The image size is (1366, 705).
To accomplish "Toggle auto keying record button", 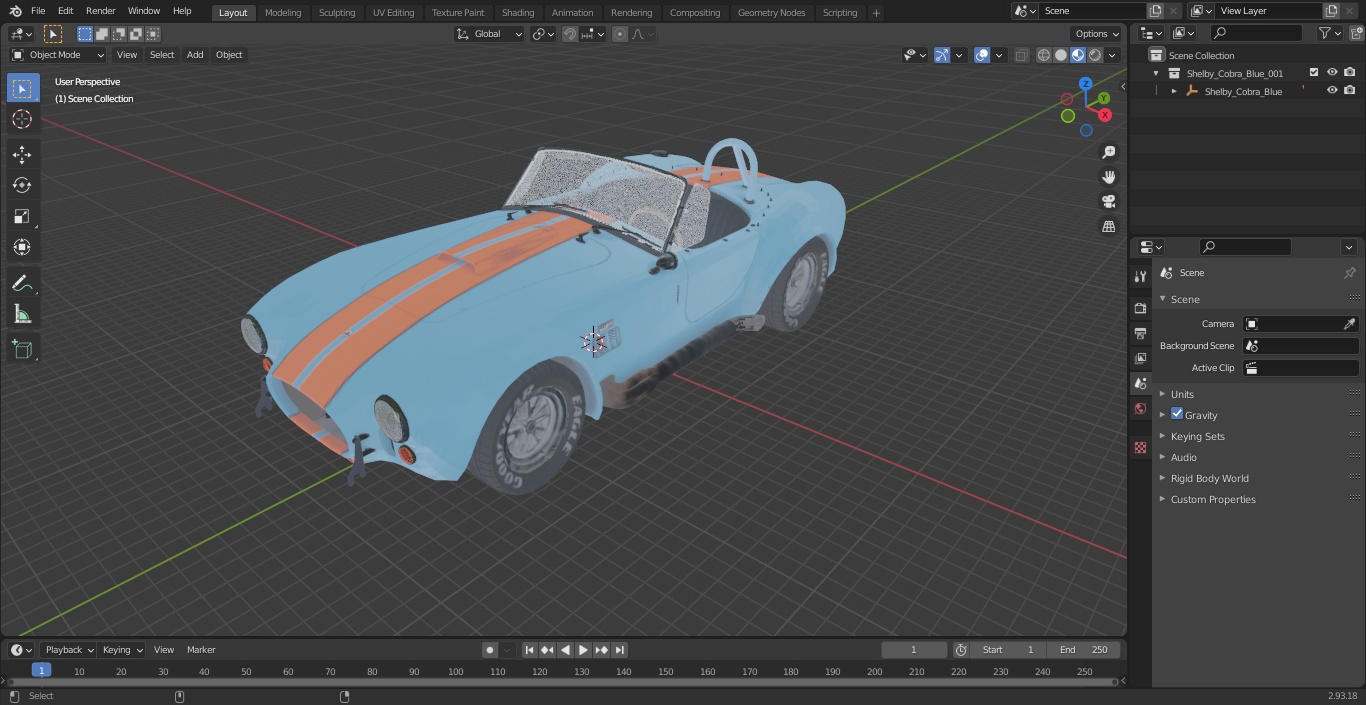I will [490, 650].
